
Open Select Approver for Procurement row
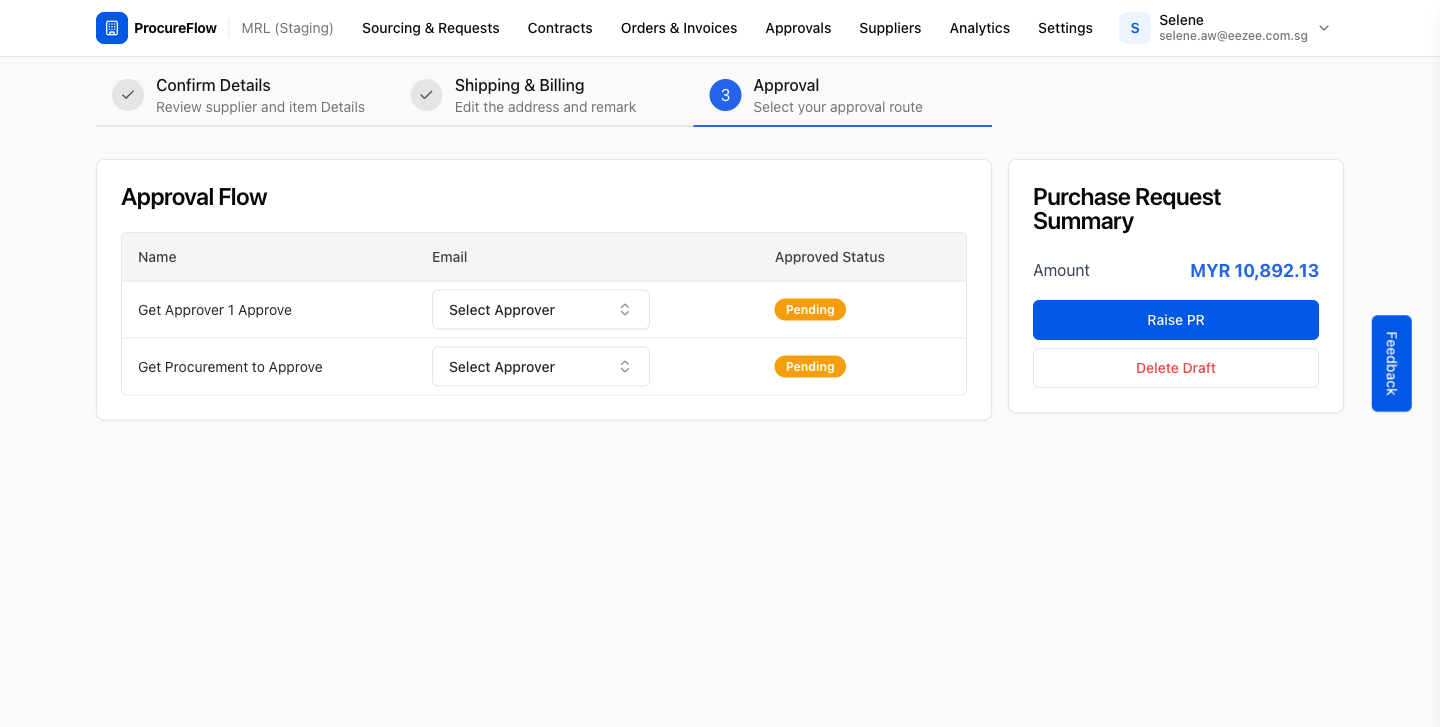[x=541, y=367]
